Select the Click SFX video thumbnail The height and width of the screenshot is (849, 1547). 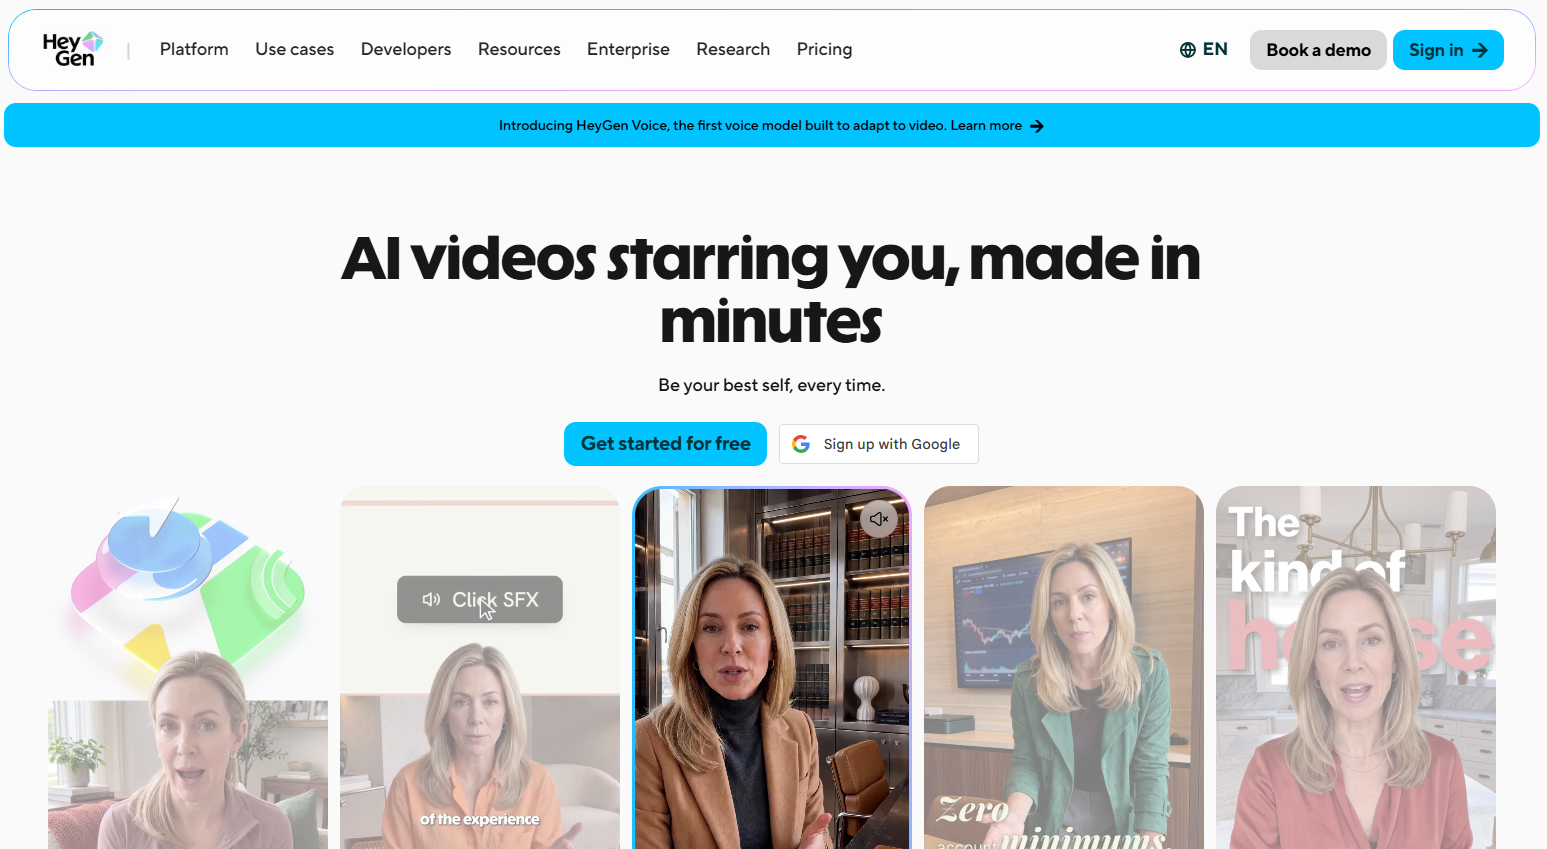[480, 668]
